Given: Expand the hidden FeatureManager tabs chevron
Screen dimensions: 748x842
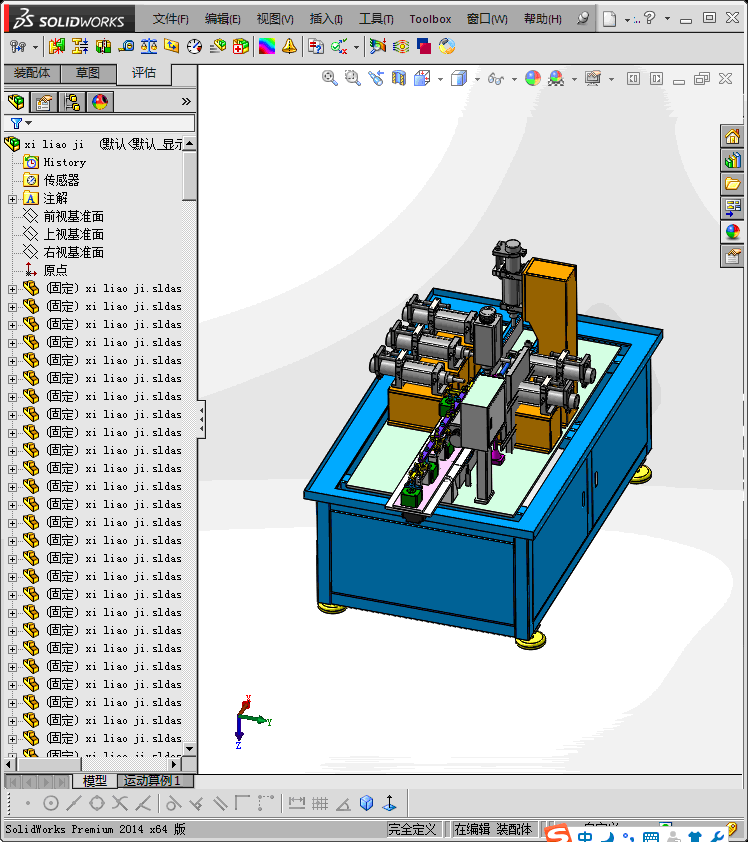Looking at the screenshot, I should 186,101.
